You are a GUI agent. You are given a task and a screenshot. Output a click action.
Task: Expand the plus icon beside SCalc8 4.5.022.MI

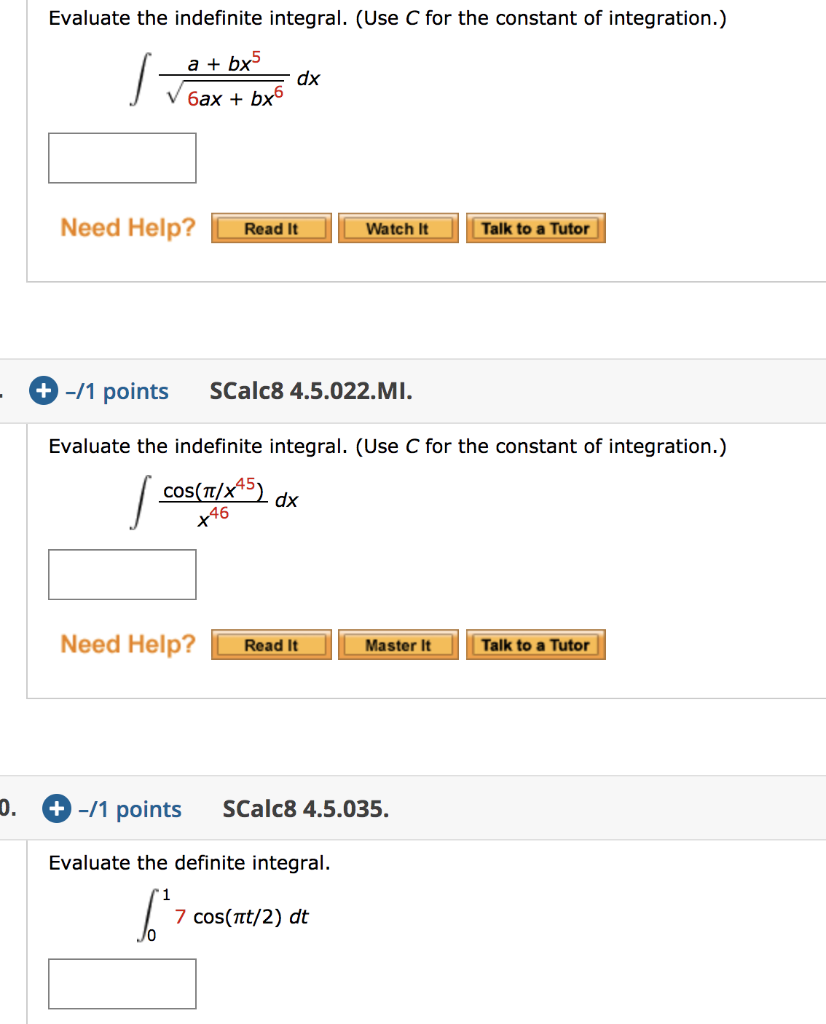pos(42,391)
